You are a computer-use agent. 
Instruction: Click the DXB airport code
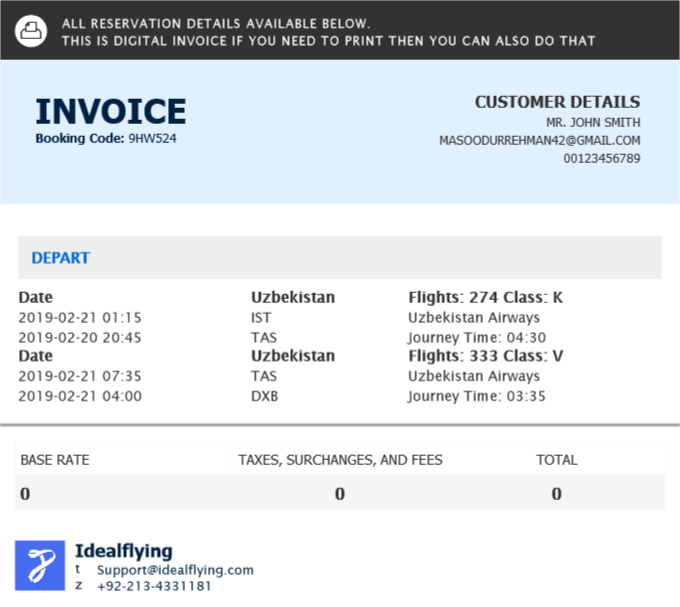264,396
